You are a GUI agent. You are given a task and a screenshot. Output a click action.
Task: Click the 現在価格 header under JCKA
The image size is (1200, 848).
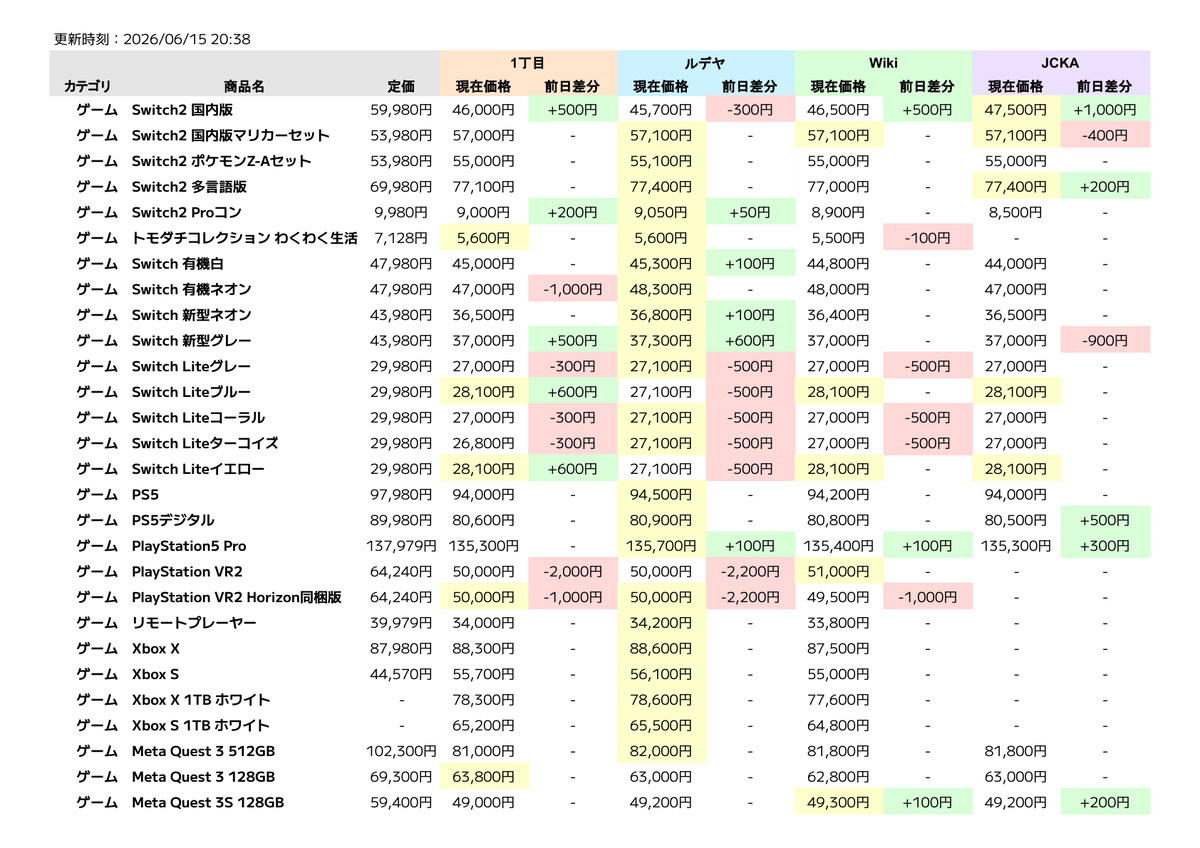[1016, 87]
